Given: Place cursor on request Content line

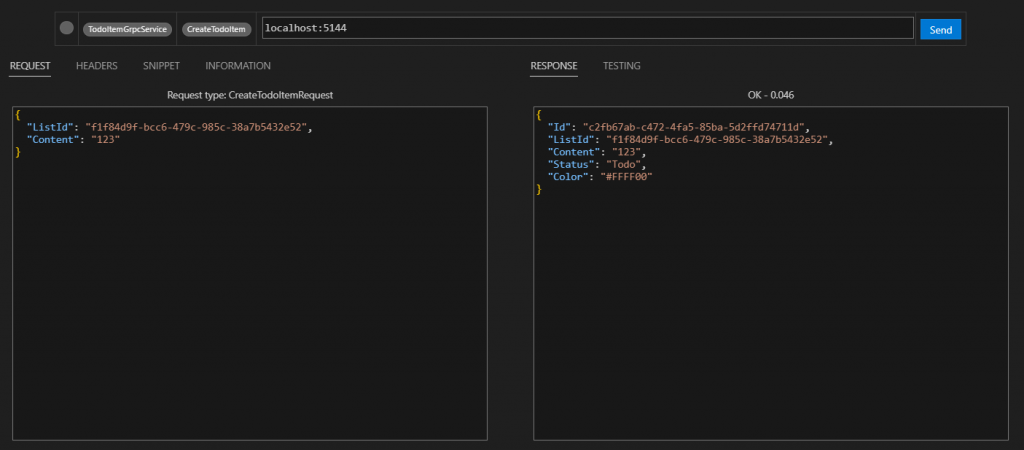Looking at the screenshot, I should click(x=75, y=140).
